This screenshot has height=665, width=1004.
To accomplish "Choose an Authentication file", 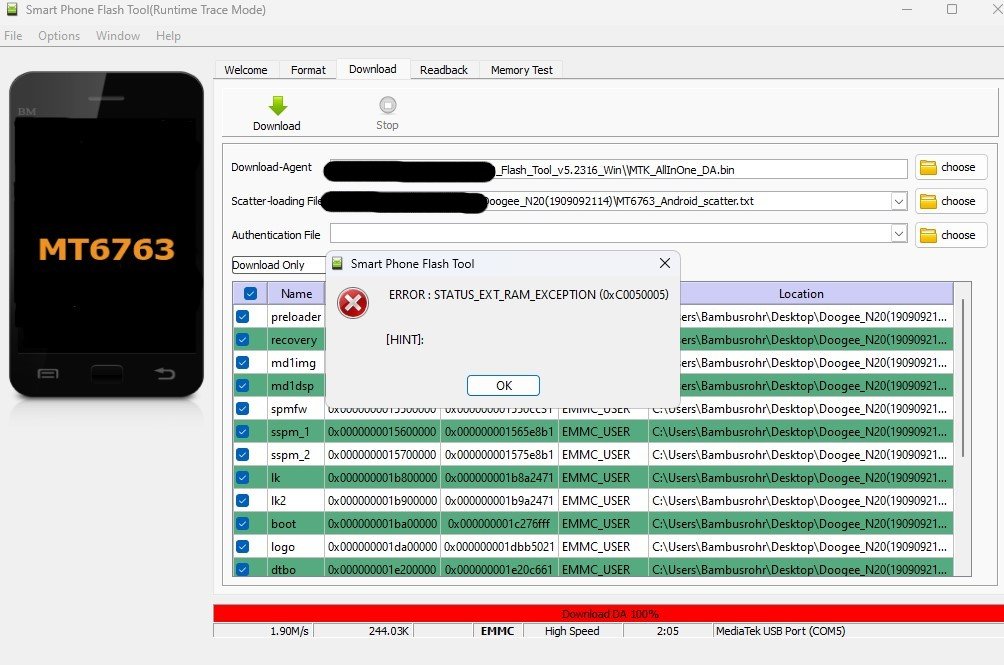I will (x=951, y=236).
